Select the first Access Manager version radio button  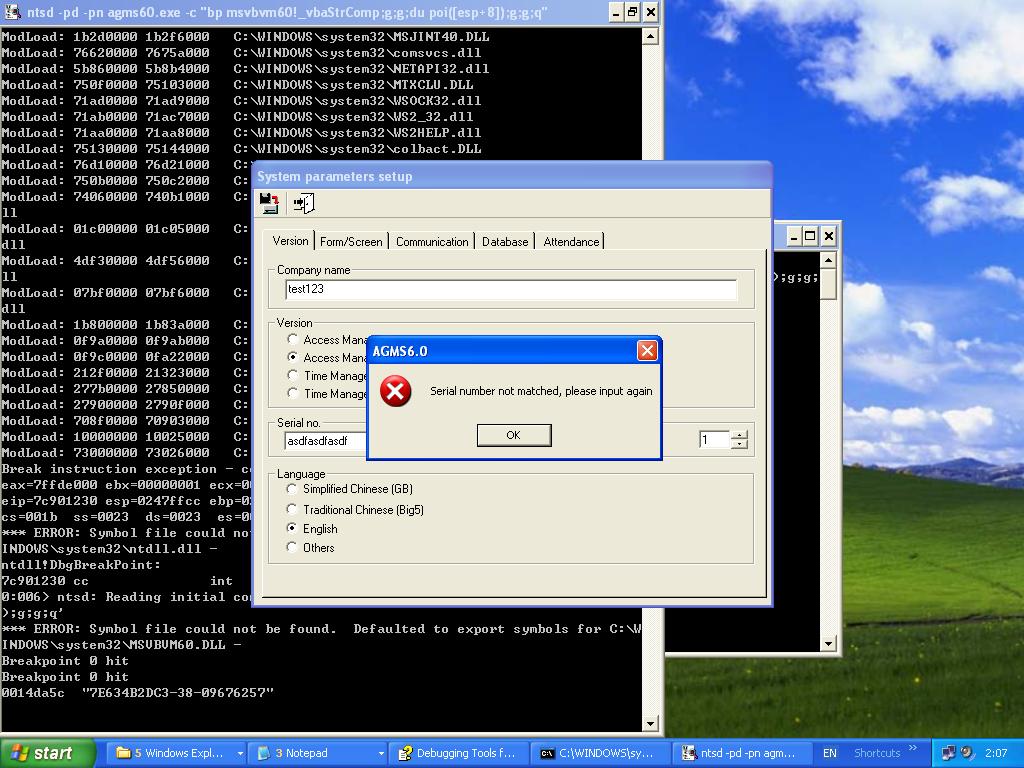[x=293, y=339]
